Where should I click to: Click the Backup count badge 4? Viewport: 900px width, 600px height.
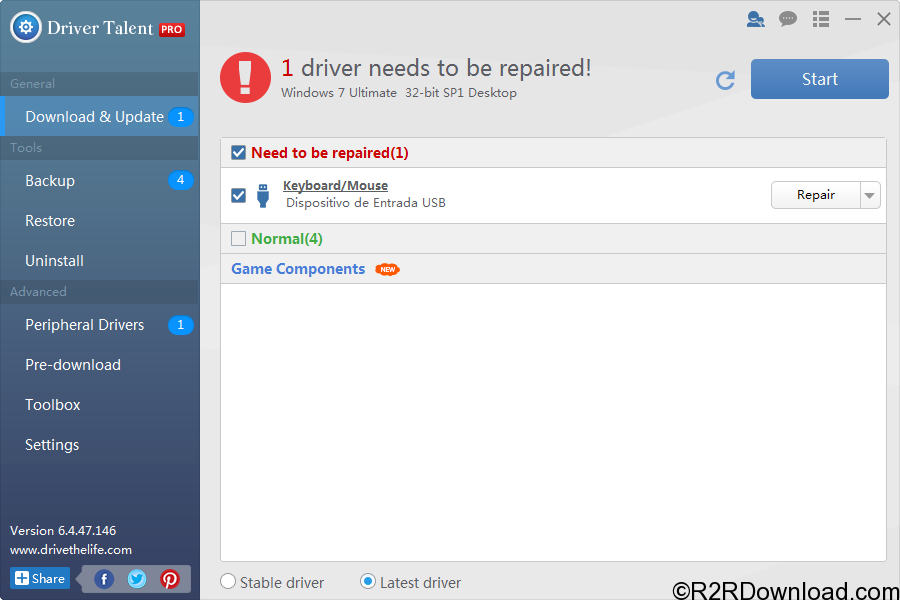pos(180,180)
